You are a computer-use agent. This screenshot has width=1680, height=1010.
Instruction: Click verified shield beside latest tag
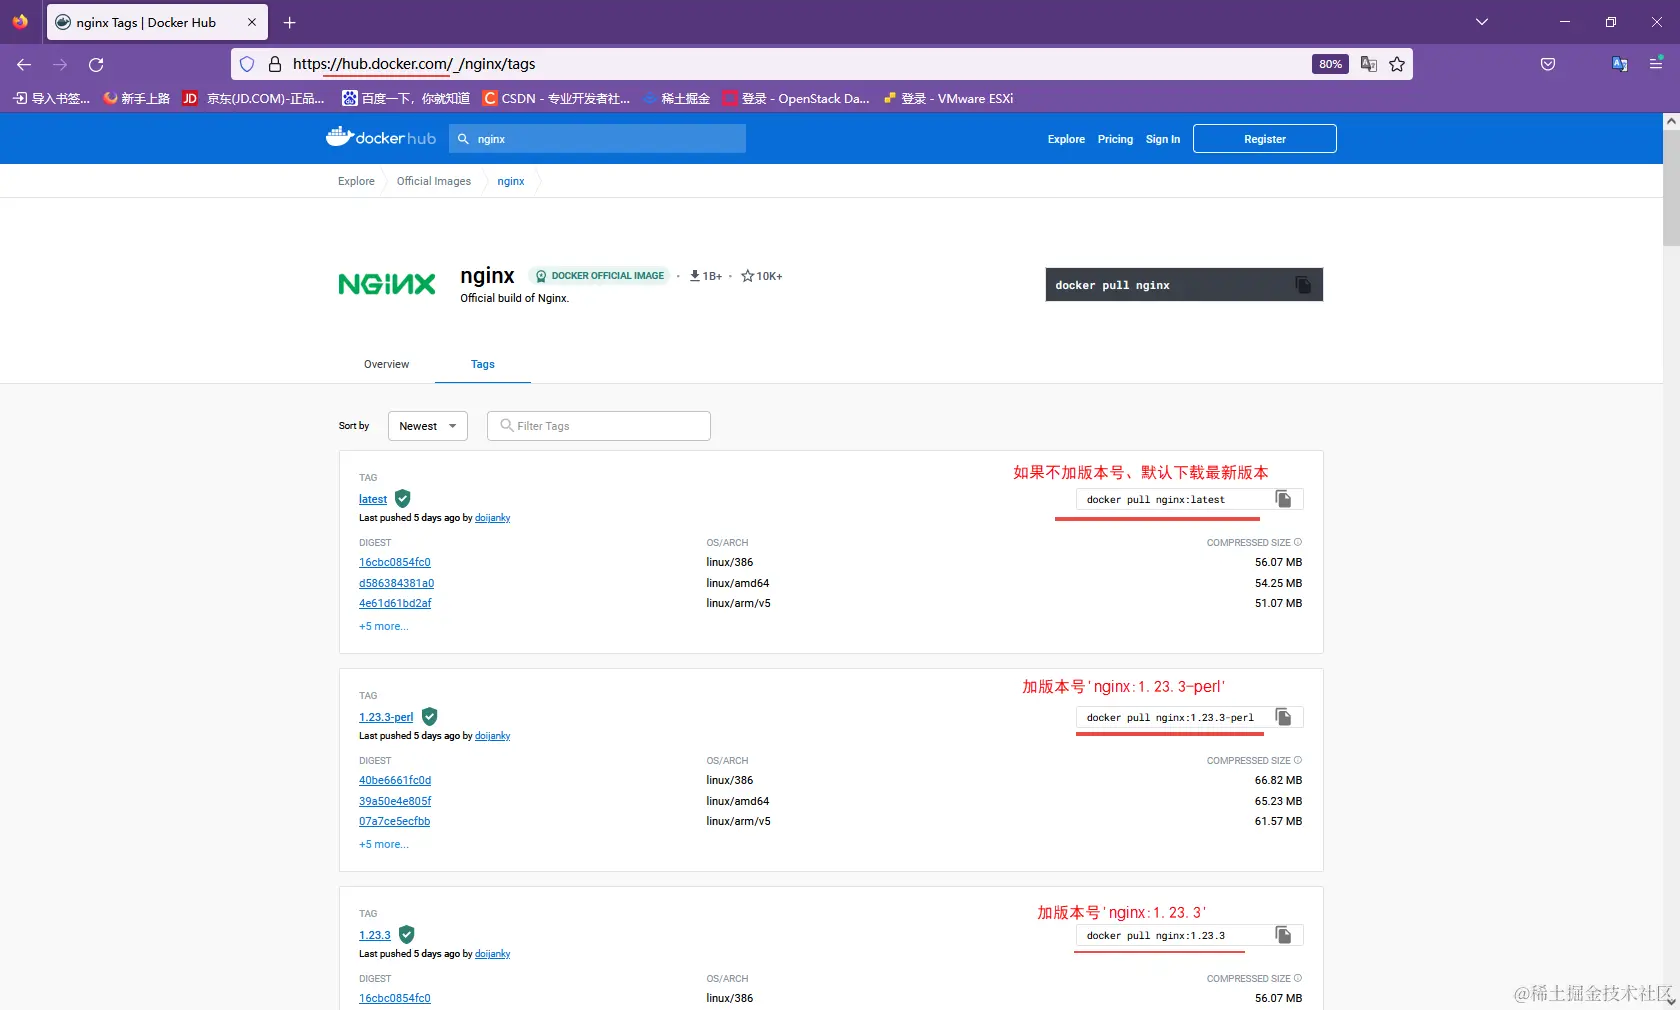point(403,498)
